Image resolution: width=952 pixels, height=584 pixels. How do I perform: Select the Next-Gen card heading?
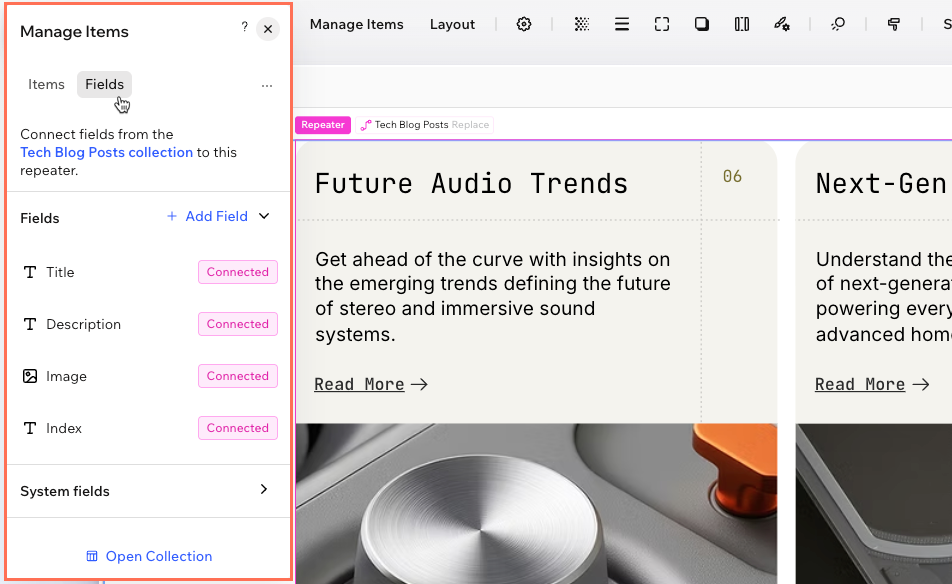click(881, 183)
